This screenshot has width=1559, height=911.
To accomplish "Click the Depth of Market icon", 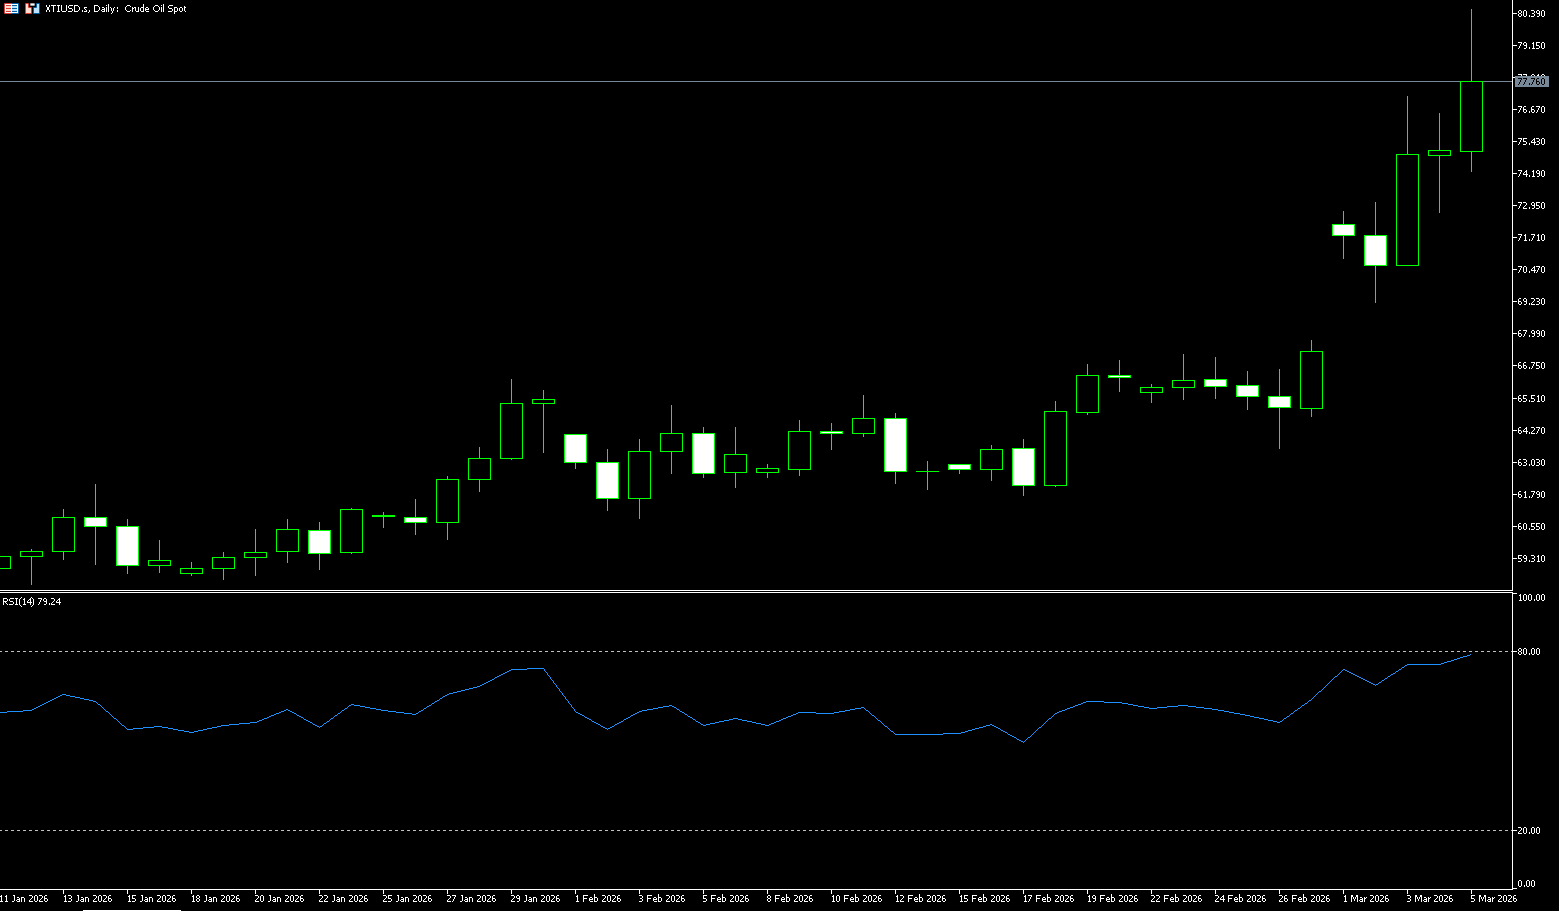I will click(x=32, y=8).
